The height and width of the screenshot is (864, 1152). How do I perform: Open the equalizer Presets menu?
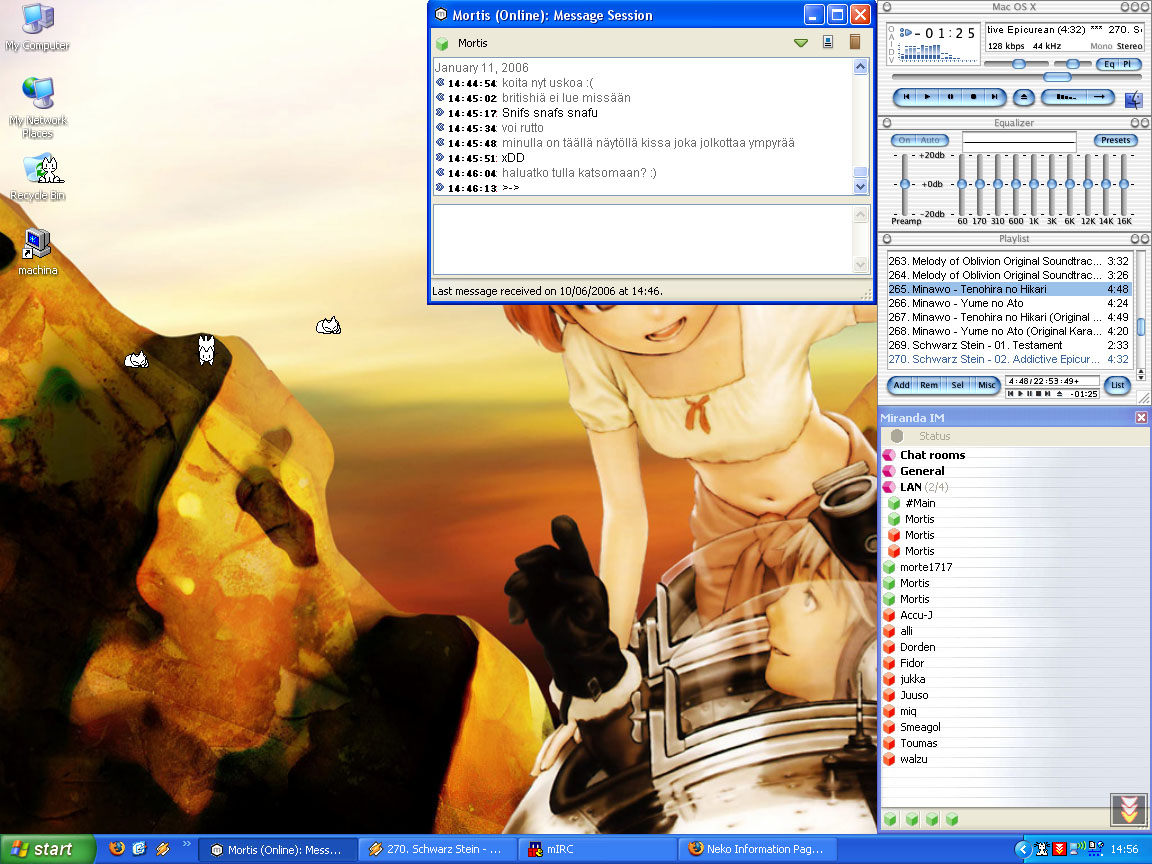point(1115,140)
